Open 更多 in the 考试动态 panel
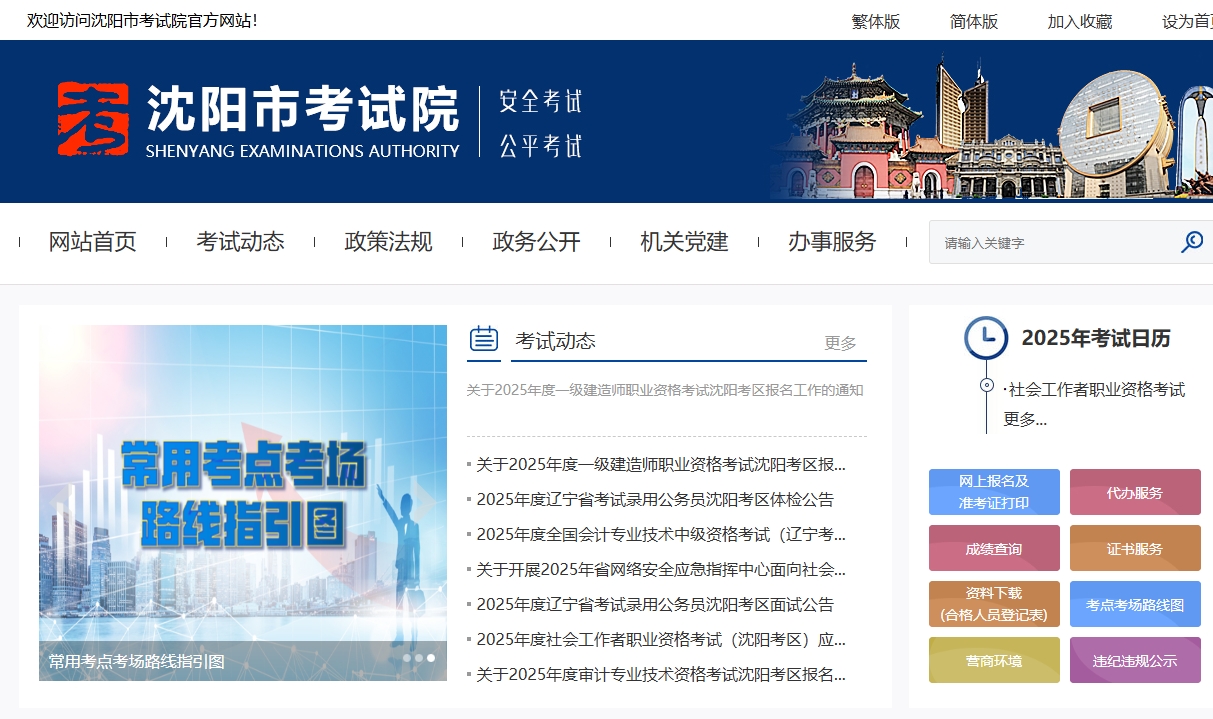The height and width of the screenshot is (719, 1213). tap(839, 343)
